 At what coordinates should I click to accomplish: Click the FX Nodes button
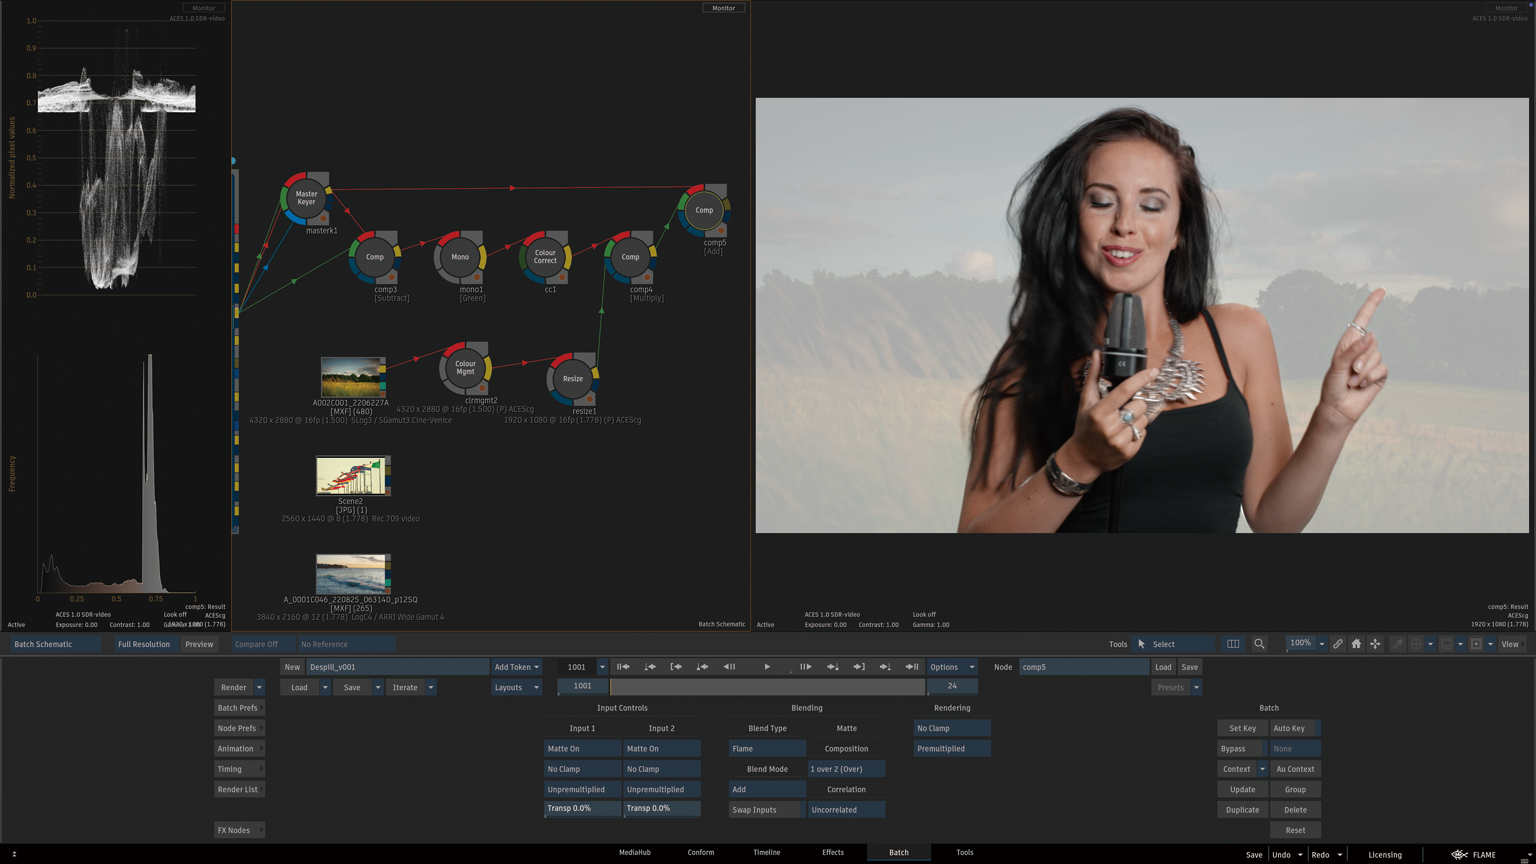click(239, 831)
